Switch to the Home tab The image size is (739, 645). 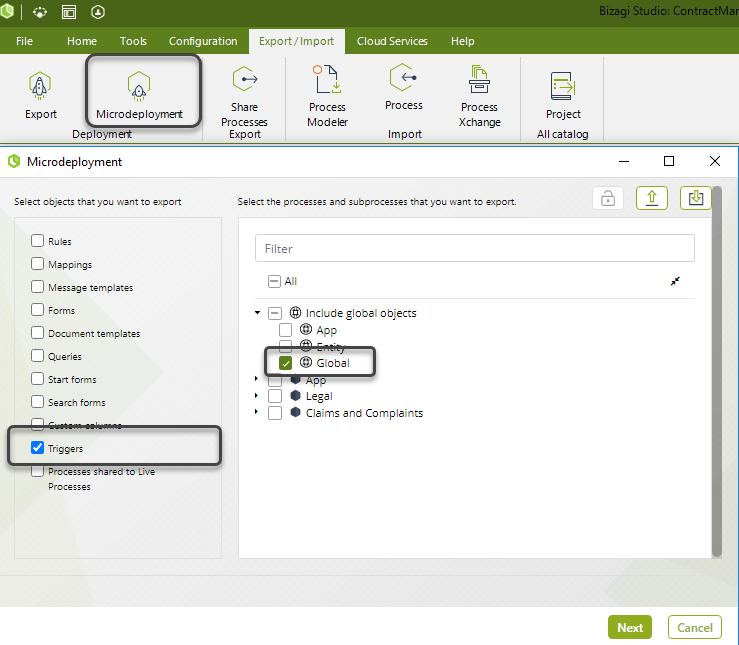pos(82,41)
